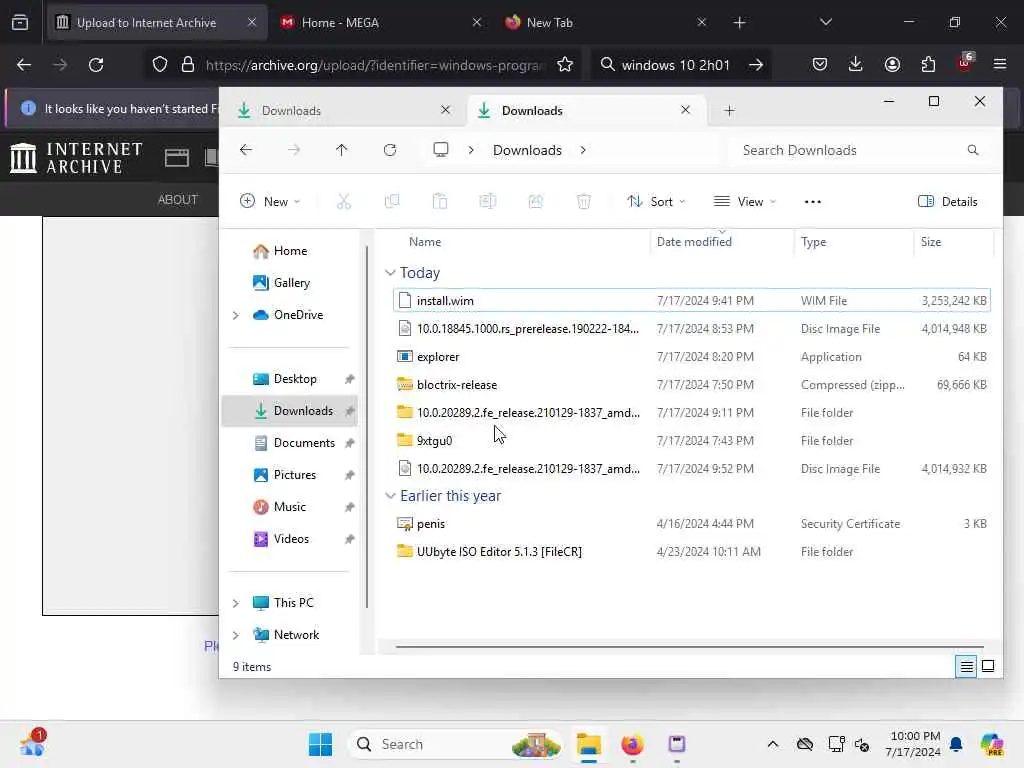Open the View dropdown menu
The height and width of the screenshot is (768, 1024).
pos(744,202)
